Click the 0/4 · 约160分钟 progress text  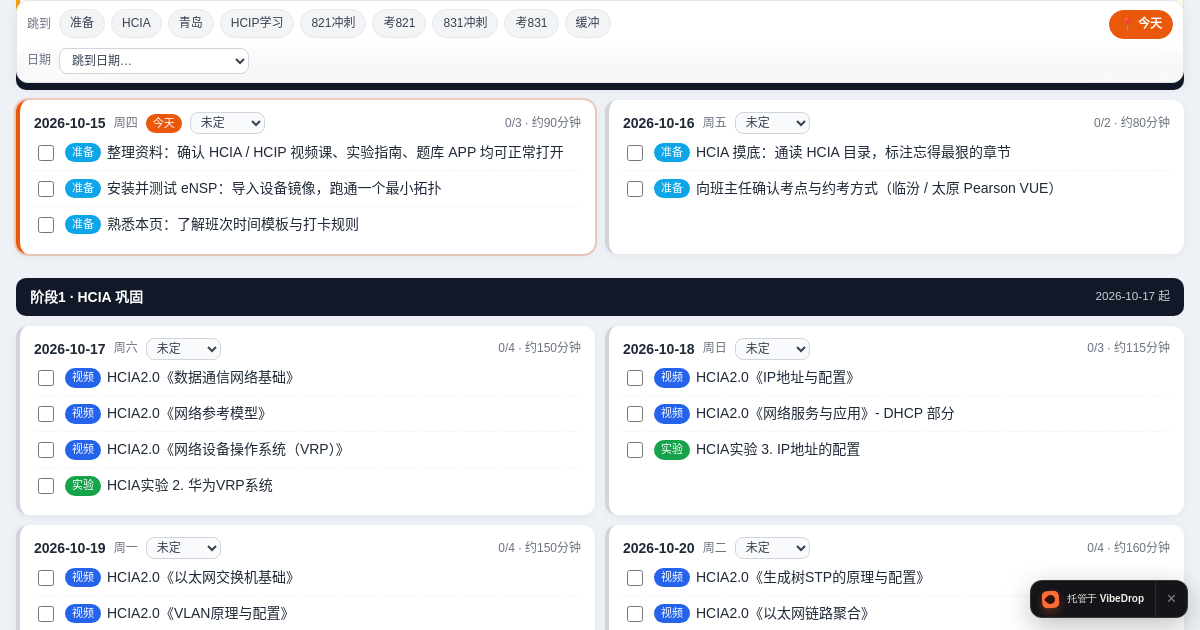1128,548
